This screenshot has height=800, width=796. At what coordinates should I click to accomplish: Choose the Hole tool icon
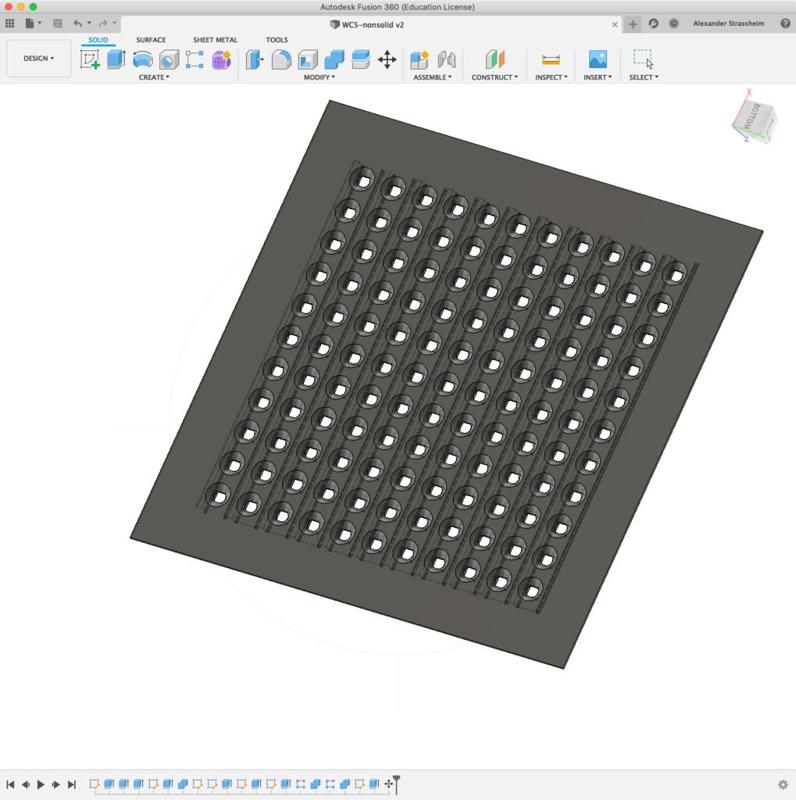coord(168,60)
